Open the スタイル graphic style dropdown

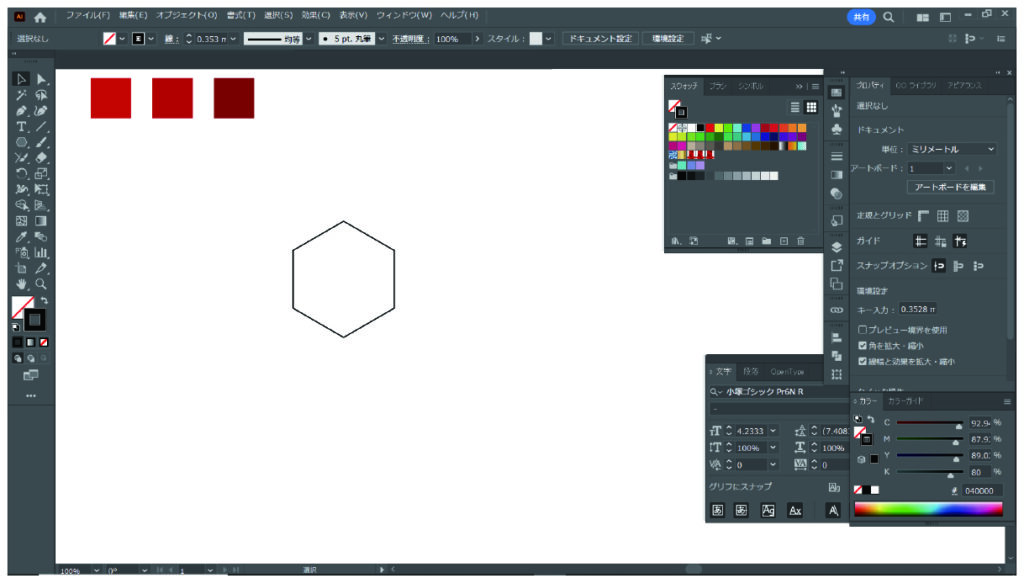(549, 39)
